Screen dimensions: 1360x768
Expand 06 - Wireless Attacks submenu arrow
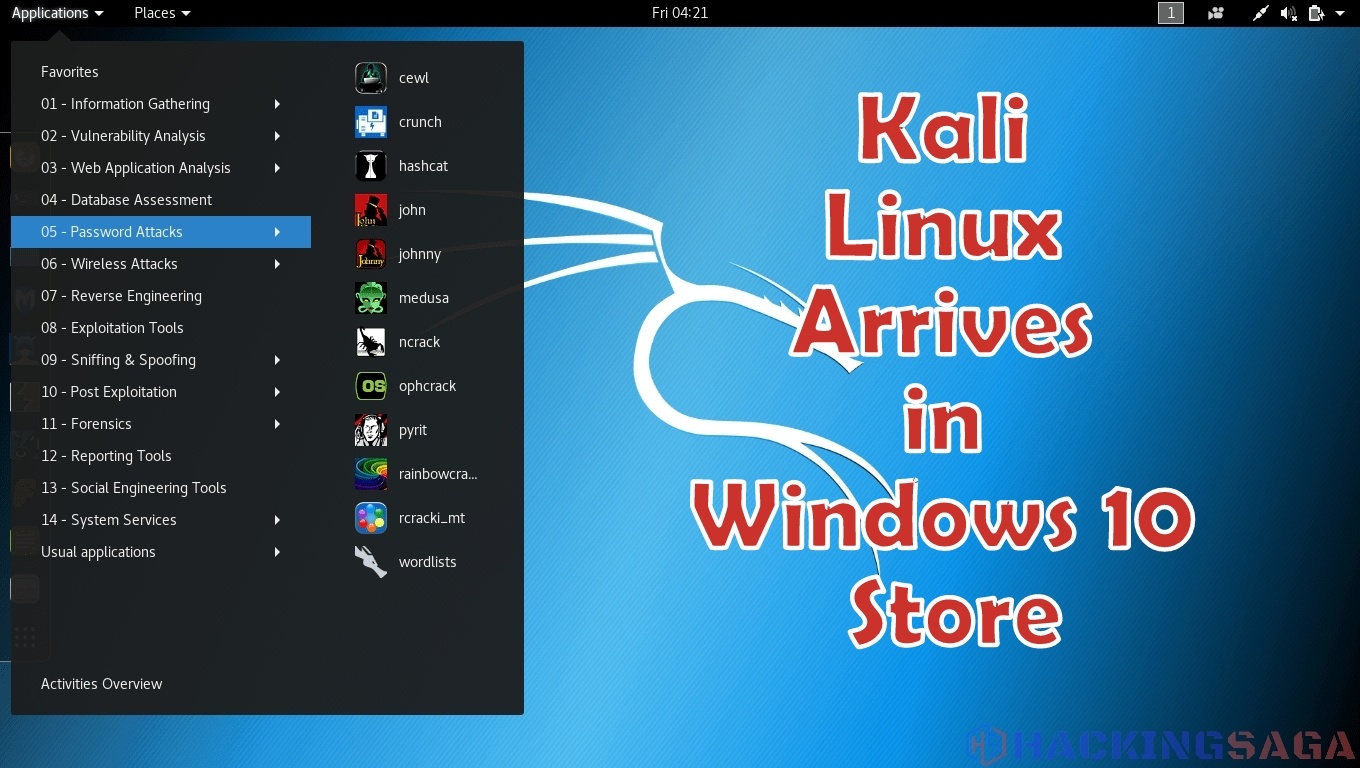[x=277, y=264]
